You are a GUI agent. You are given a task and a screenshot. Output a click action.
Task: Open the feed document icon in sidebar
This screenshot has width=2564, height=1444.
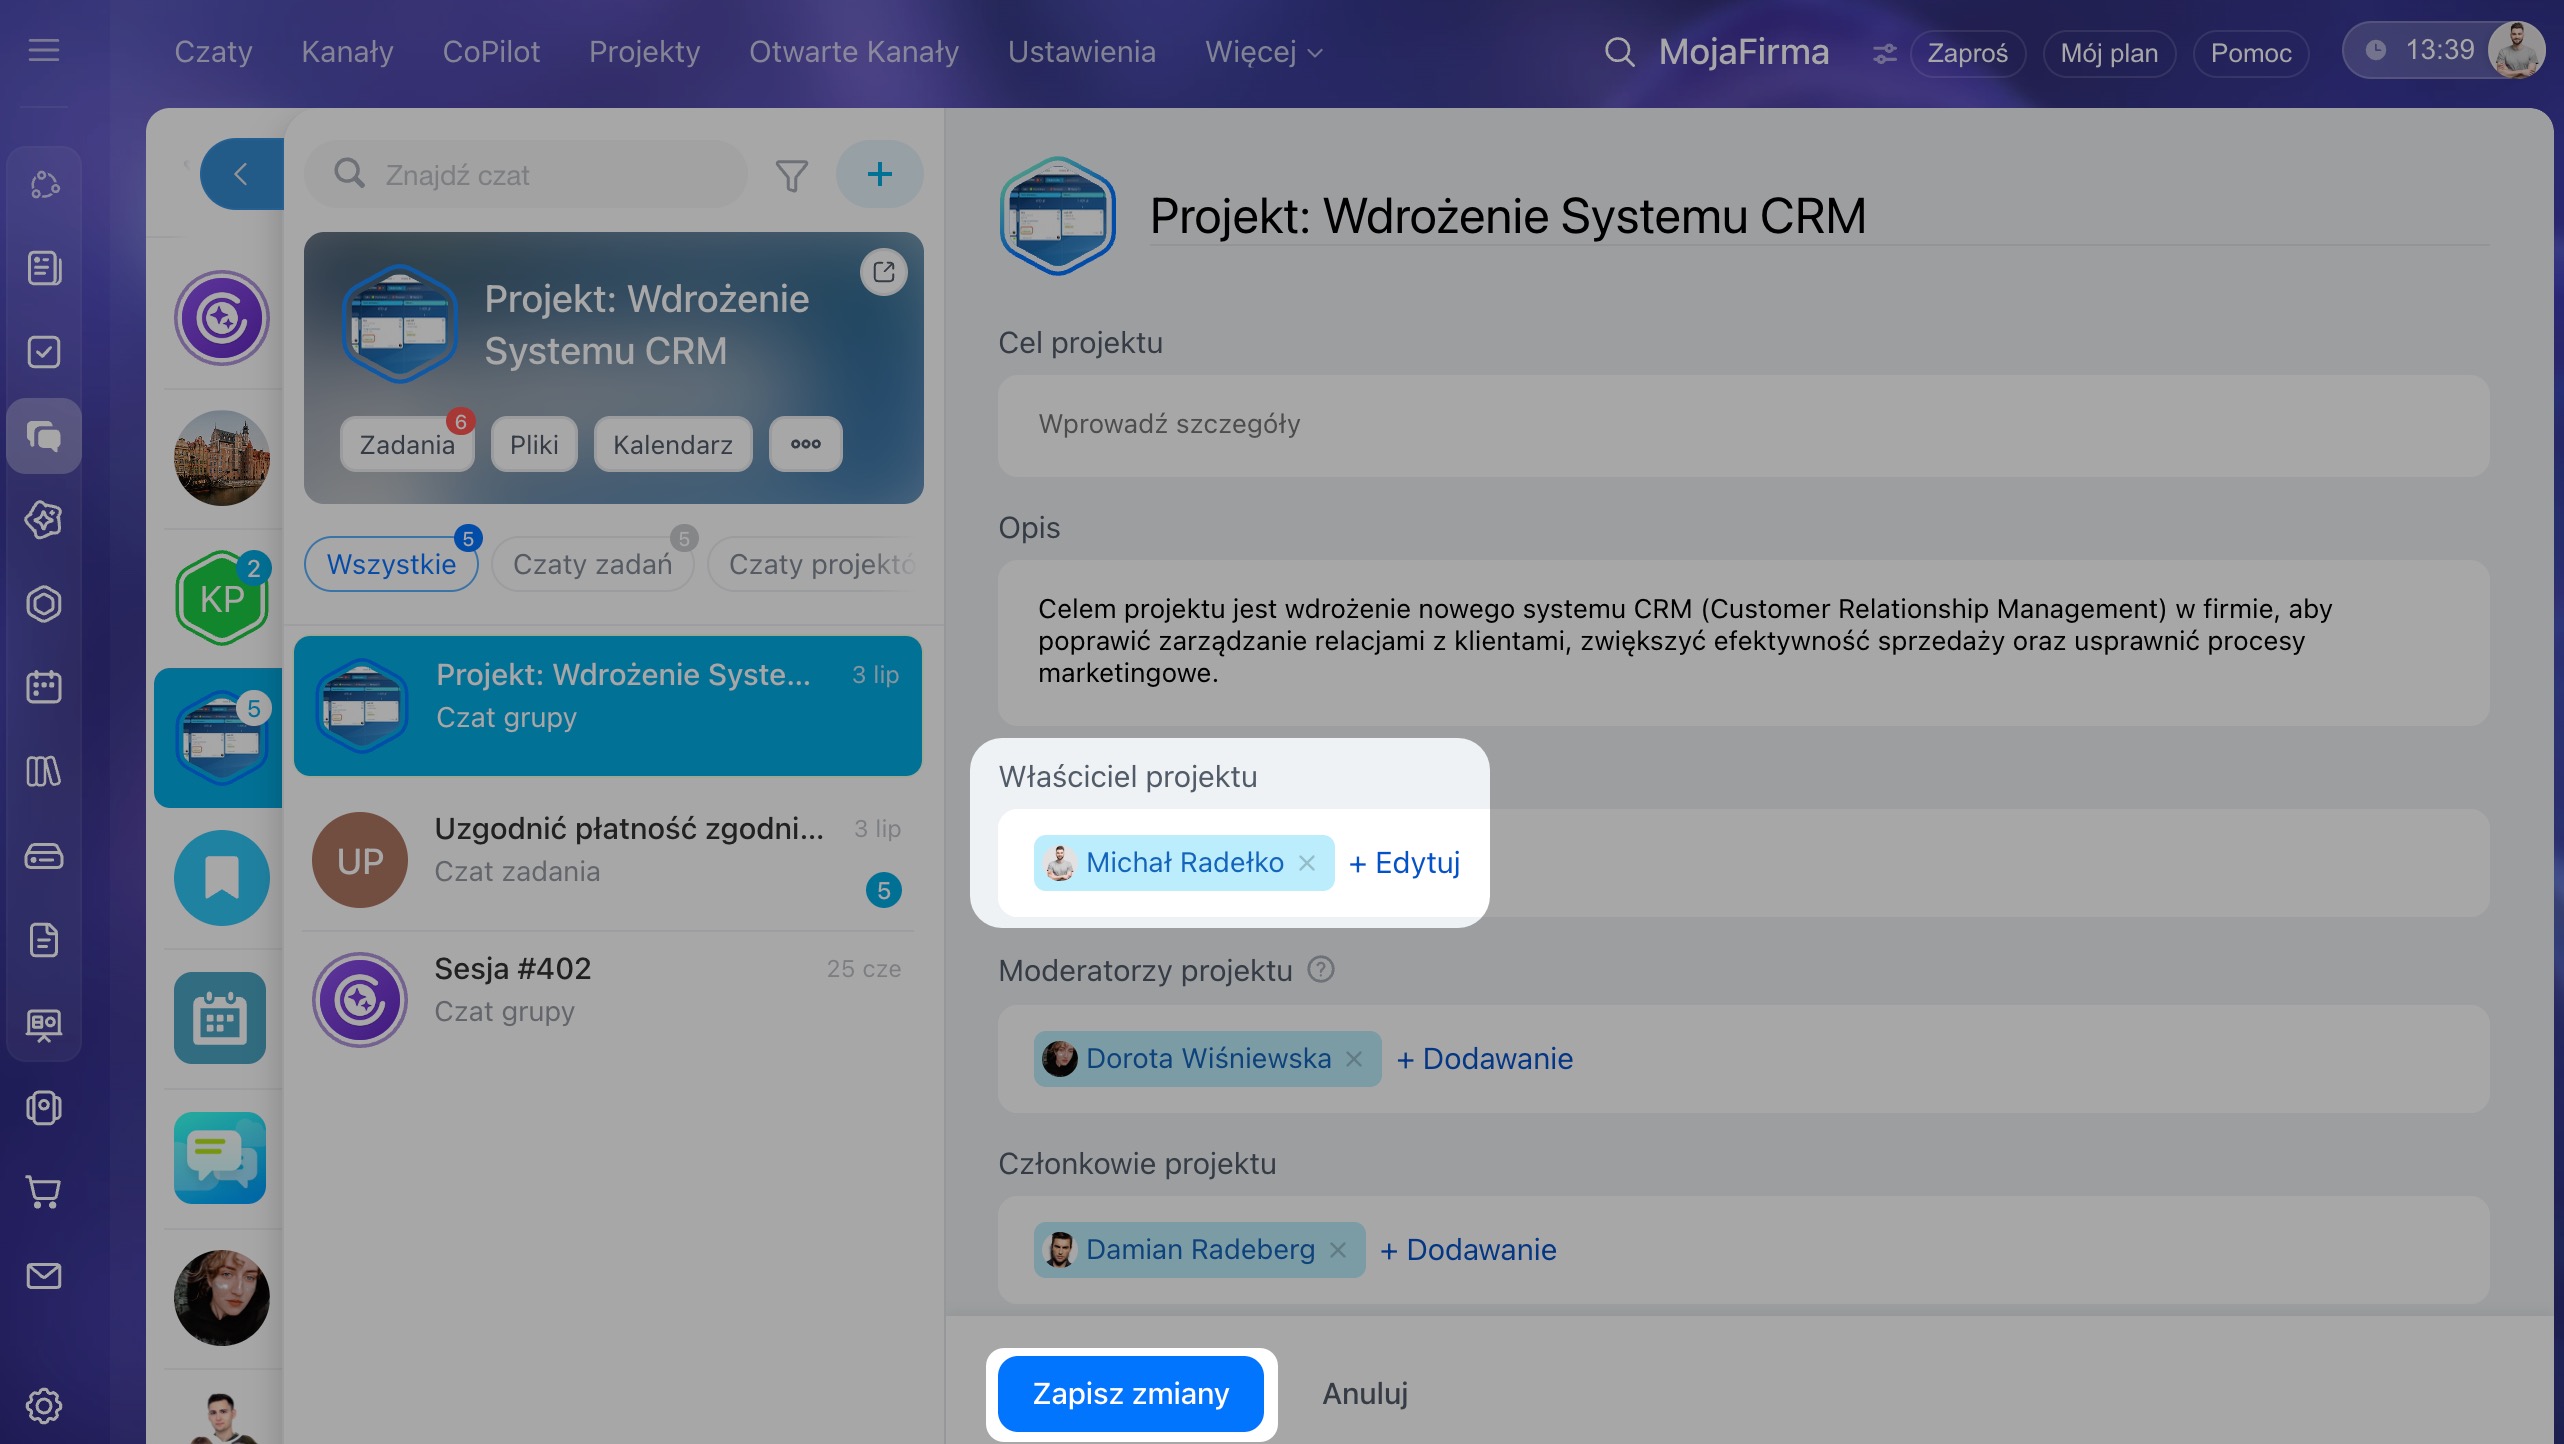click(x=44, y=268)
